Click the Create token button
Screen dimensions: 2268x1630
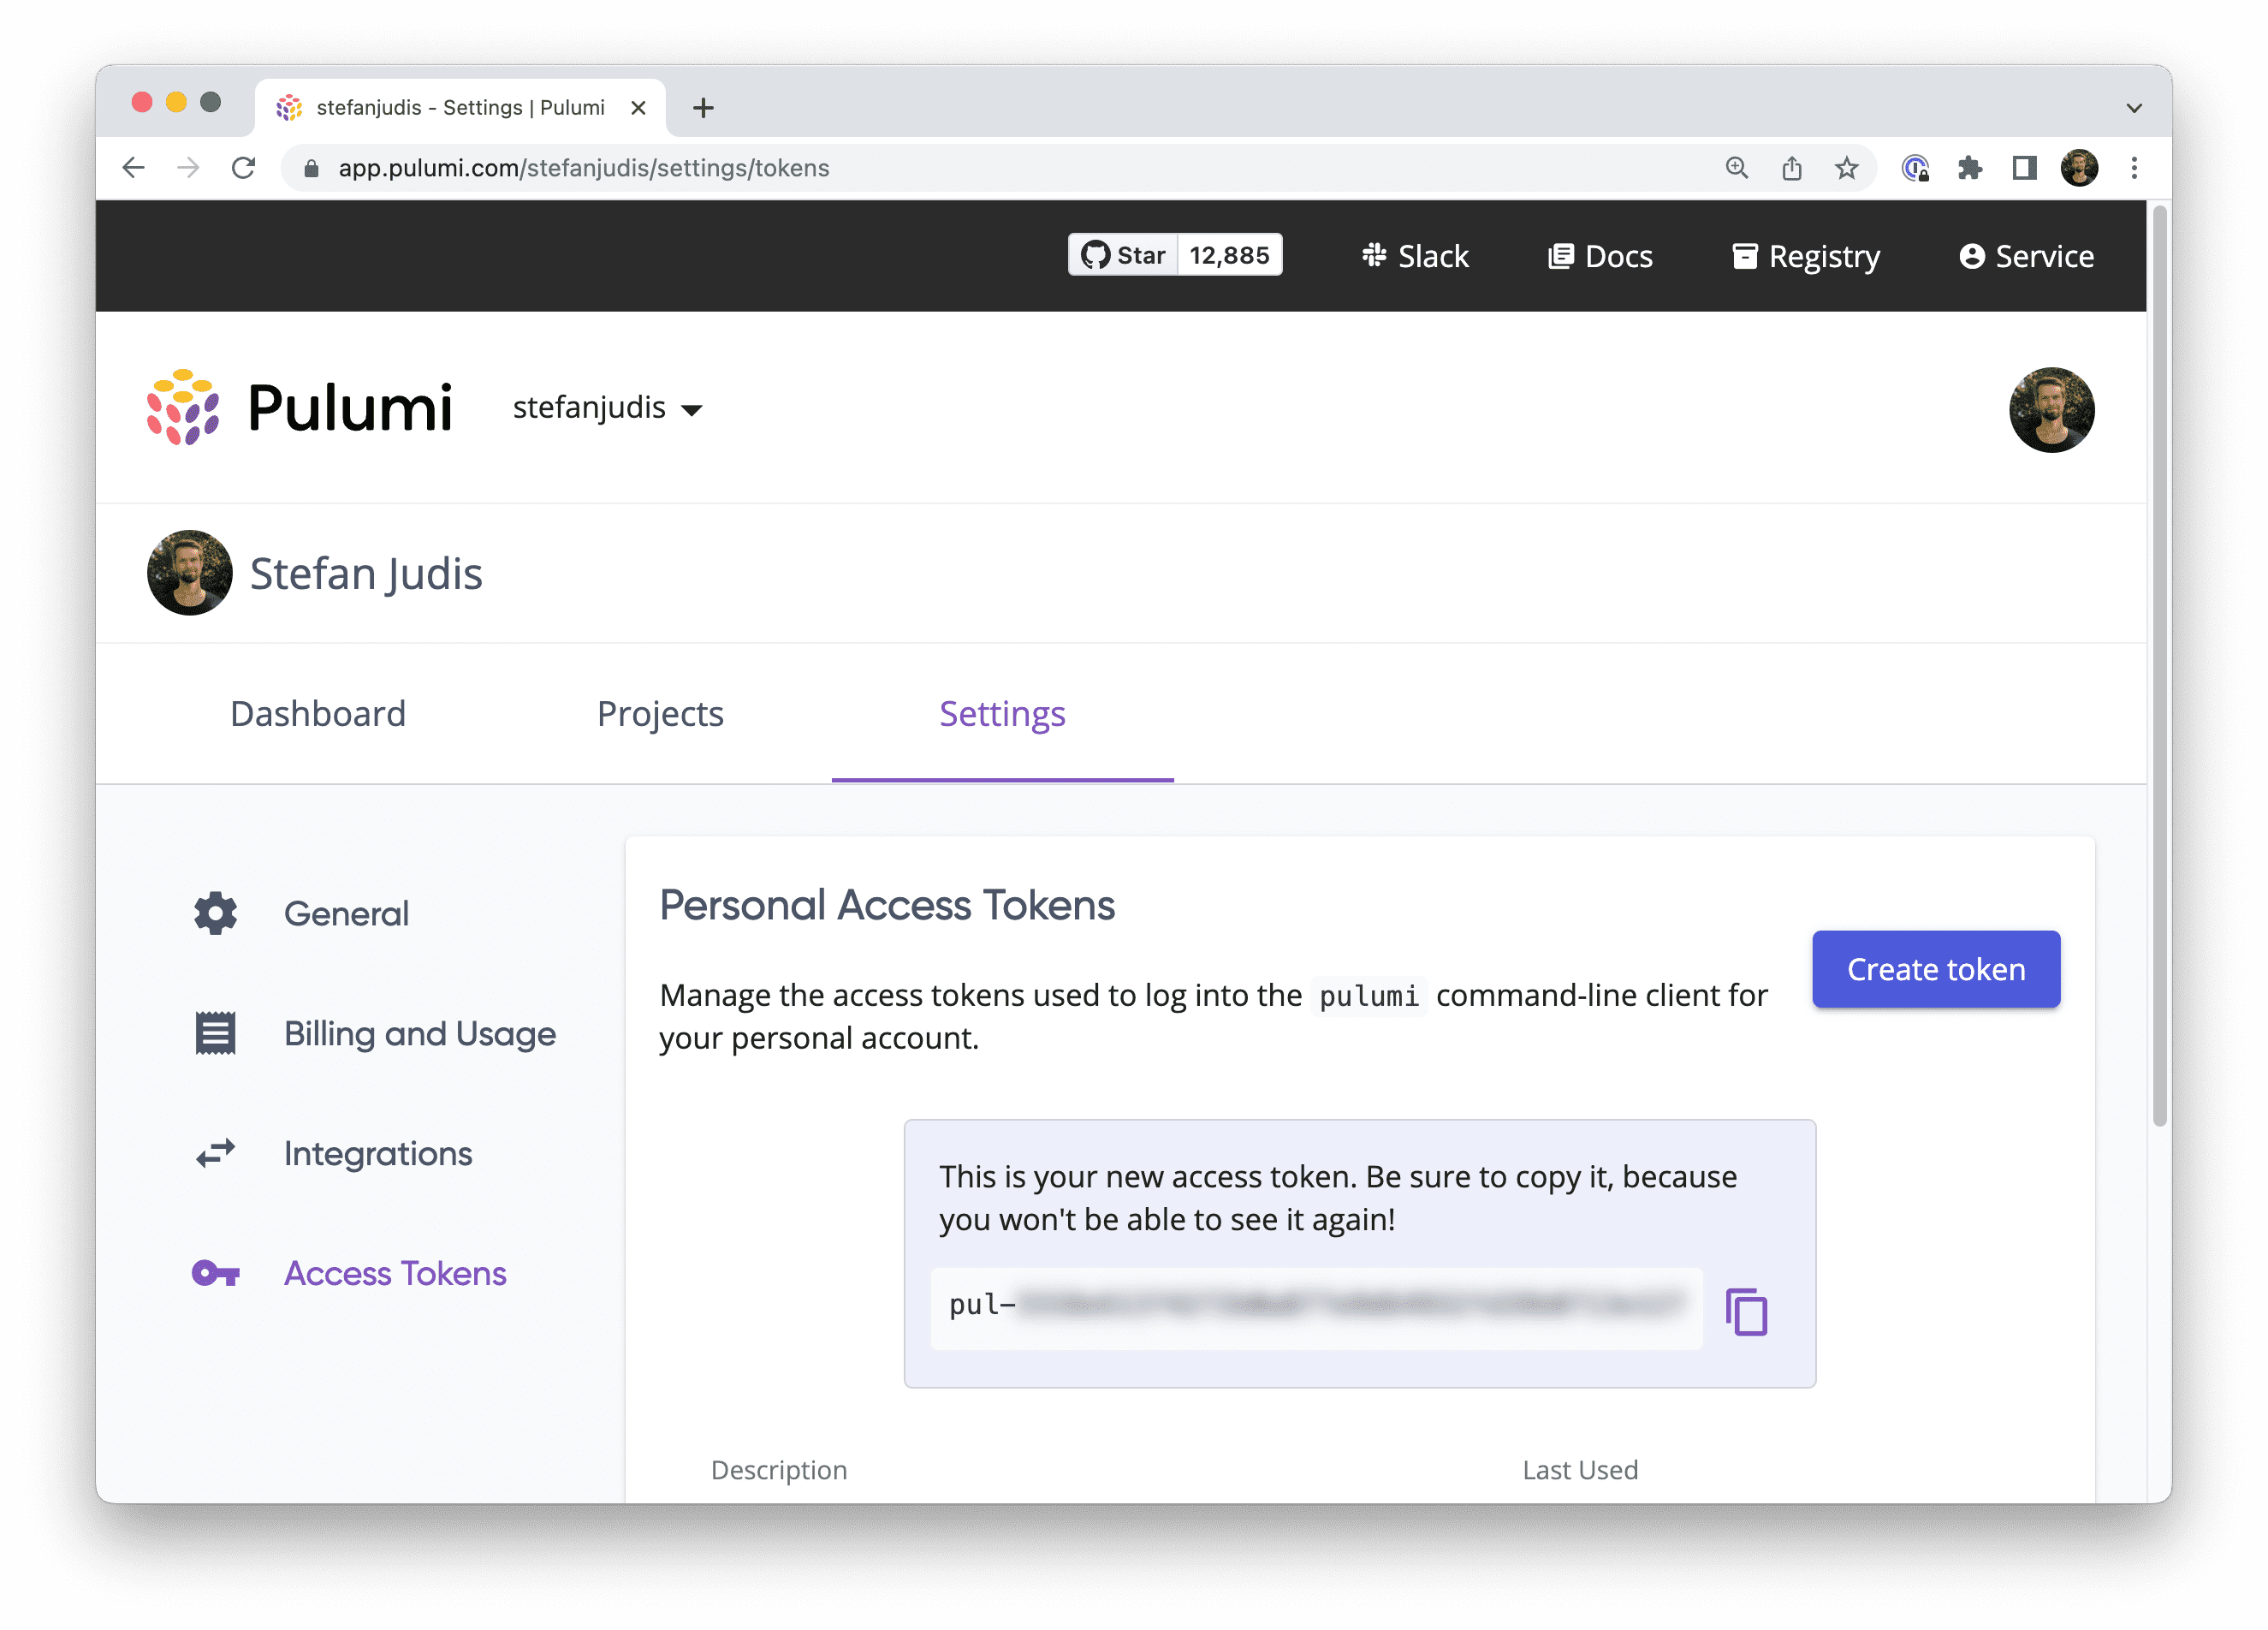click(x=1936, y=968)
